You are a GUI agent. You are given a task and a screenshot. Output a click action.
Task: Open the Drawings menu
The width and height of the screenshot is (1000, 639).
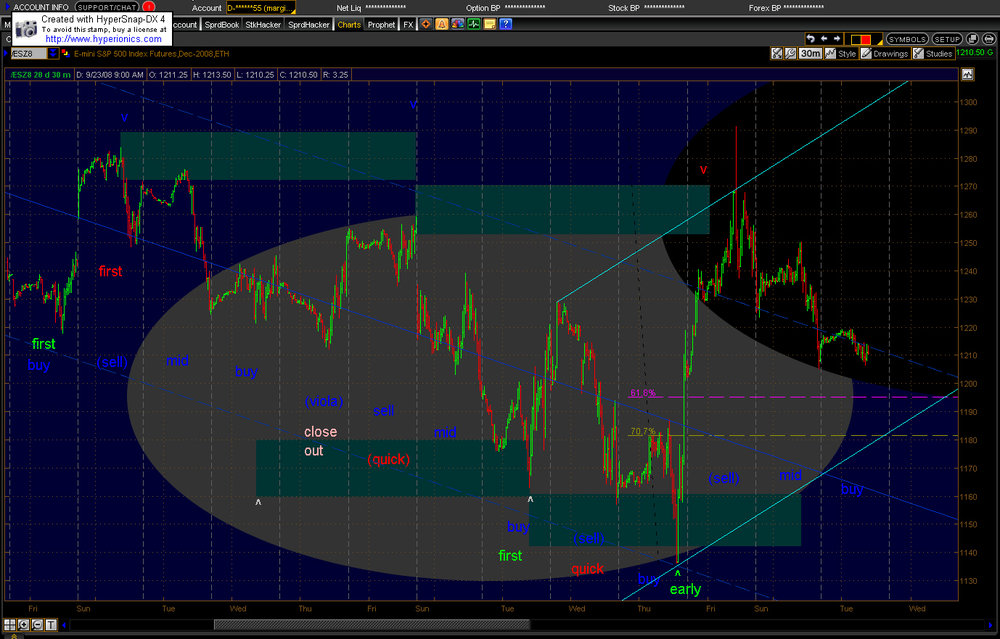click(x=885, y=54)
